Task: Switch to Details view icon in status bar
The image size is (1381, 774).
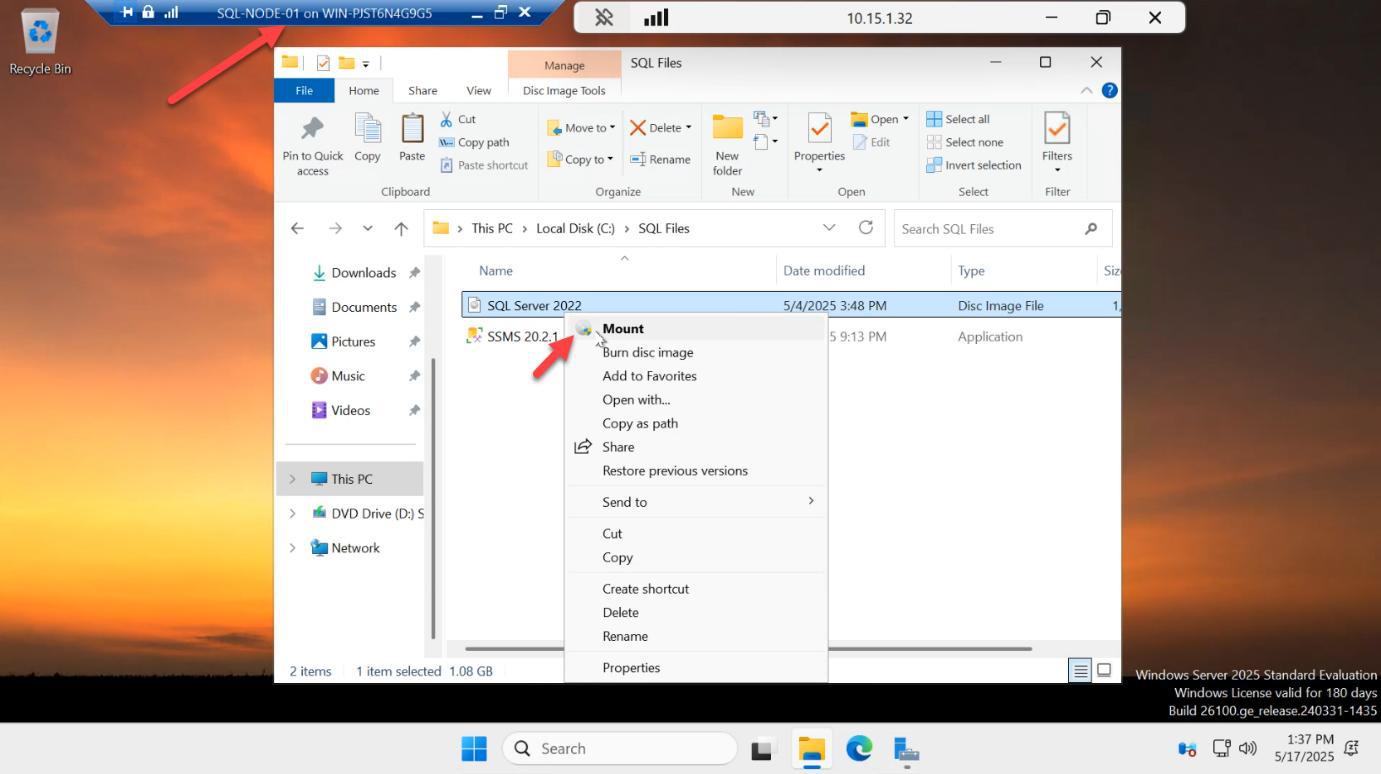Action: coord(1081,671)
